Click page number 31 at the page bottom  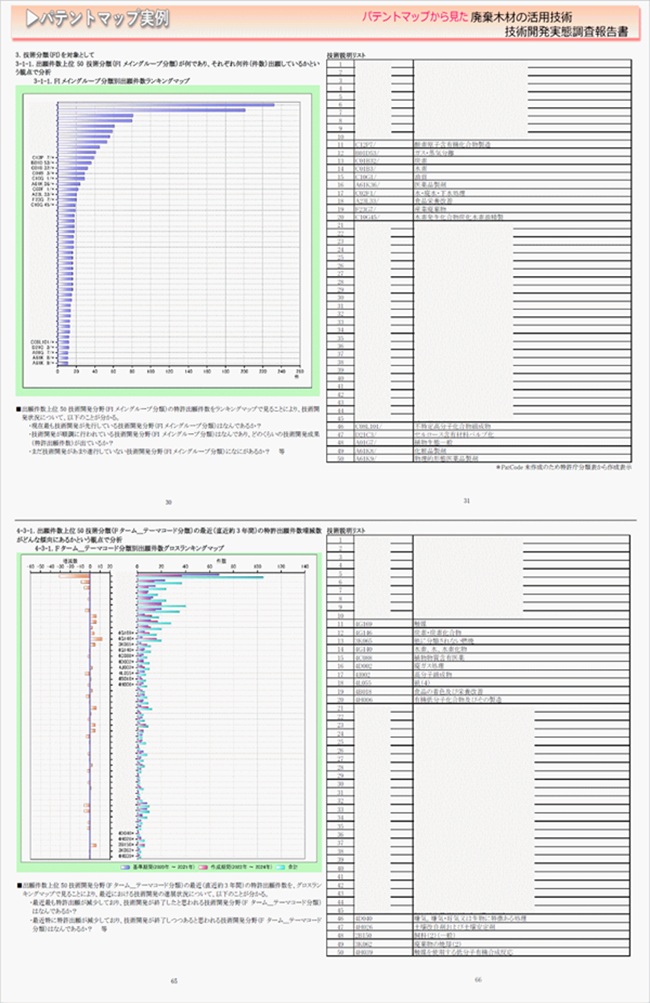466,500
